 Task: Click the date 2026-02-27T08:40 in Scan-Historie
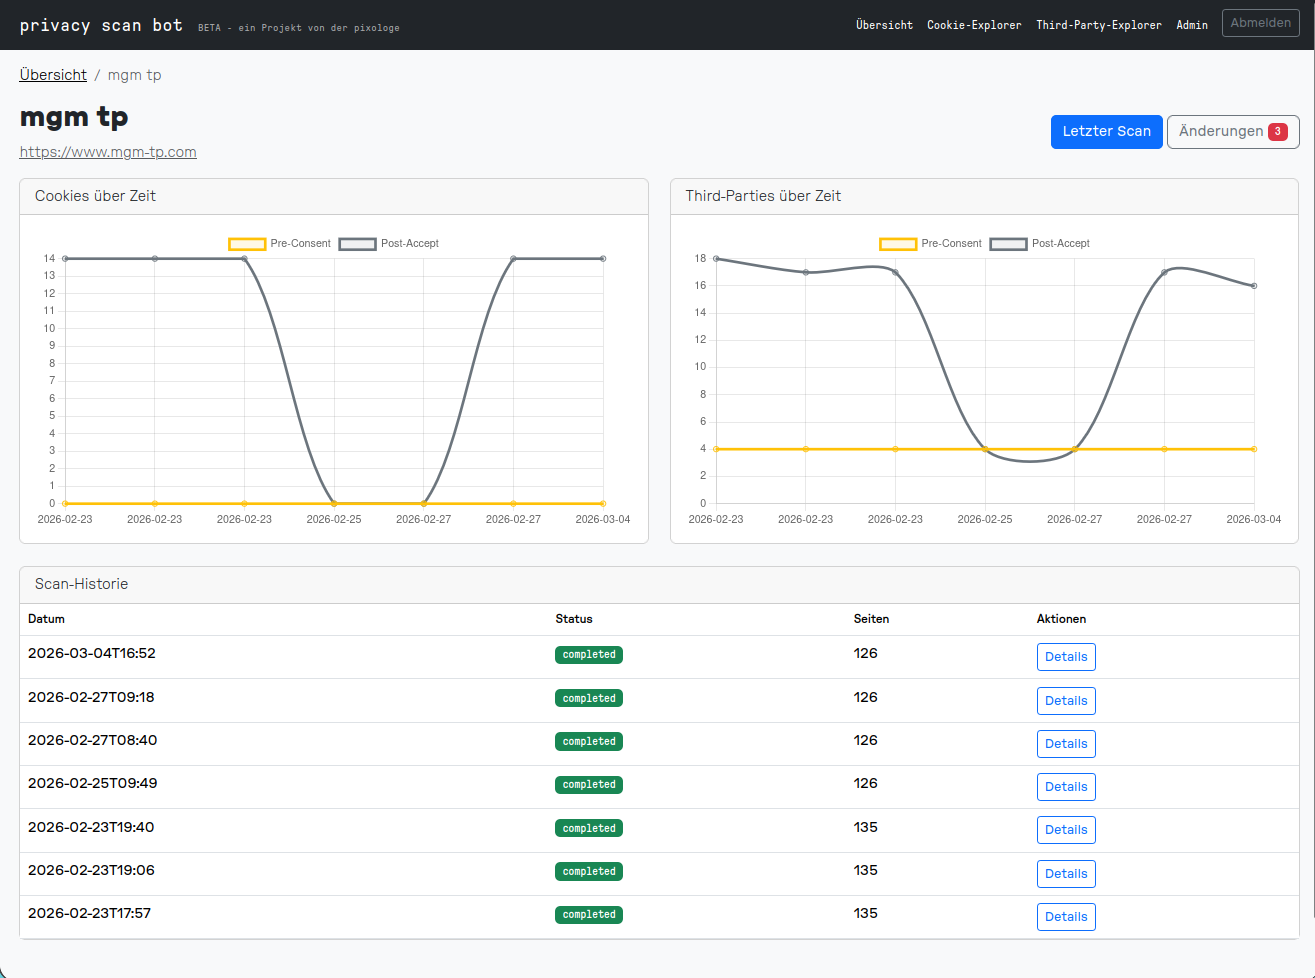click(93, 741)
